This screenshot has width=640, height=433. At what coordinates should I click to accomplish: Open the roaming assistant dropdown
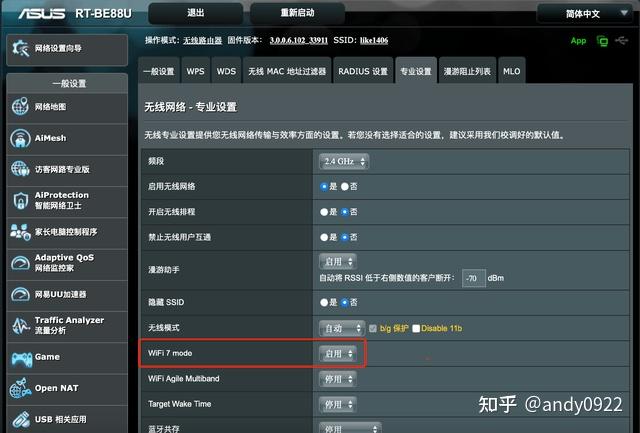click(338, 262)
